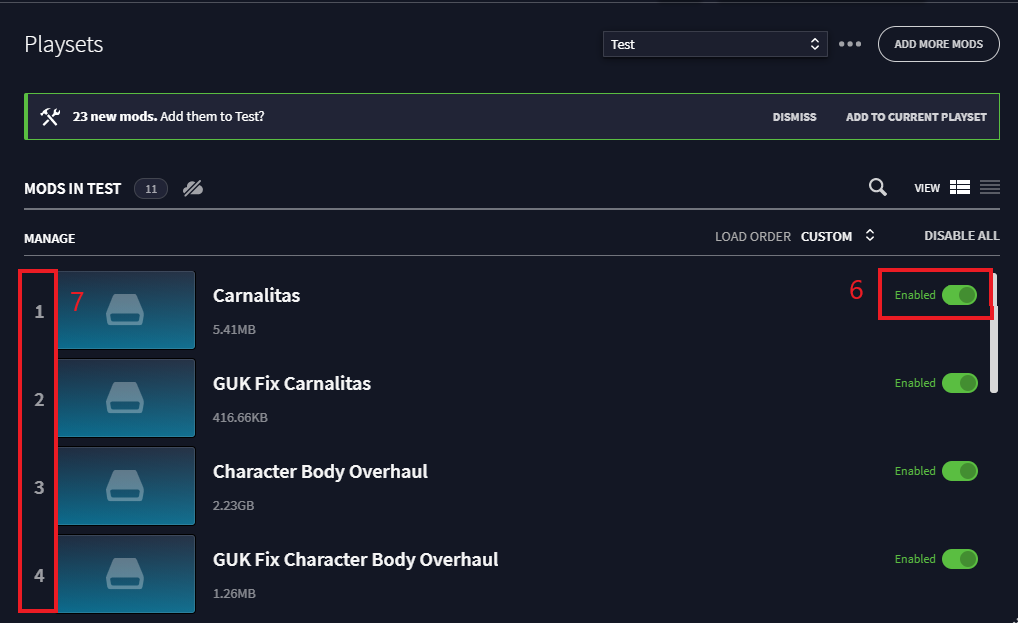The height and width of the screenshot is (623, 1018).
Task: Open the Test playset dropdown
Action: (715, 44)
